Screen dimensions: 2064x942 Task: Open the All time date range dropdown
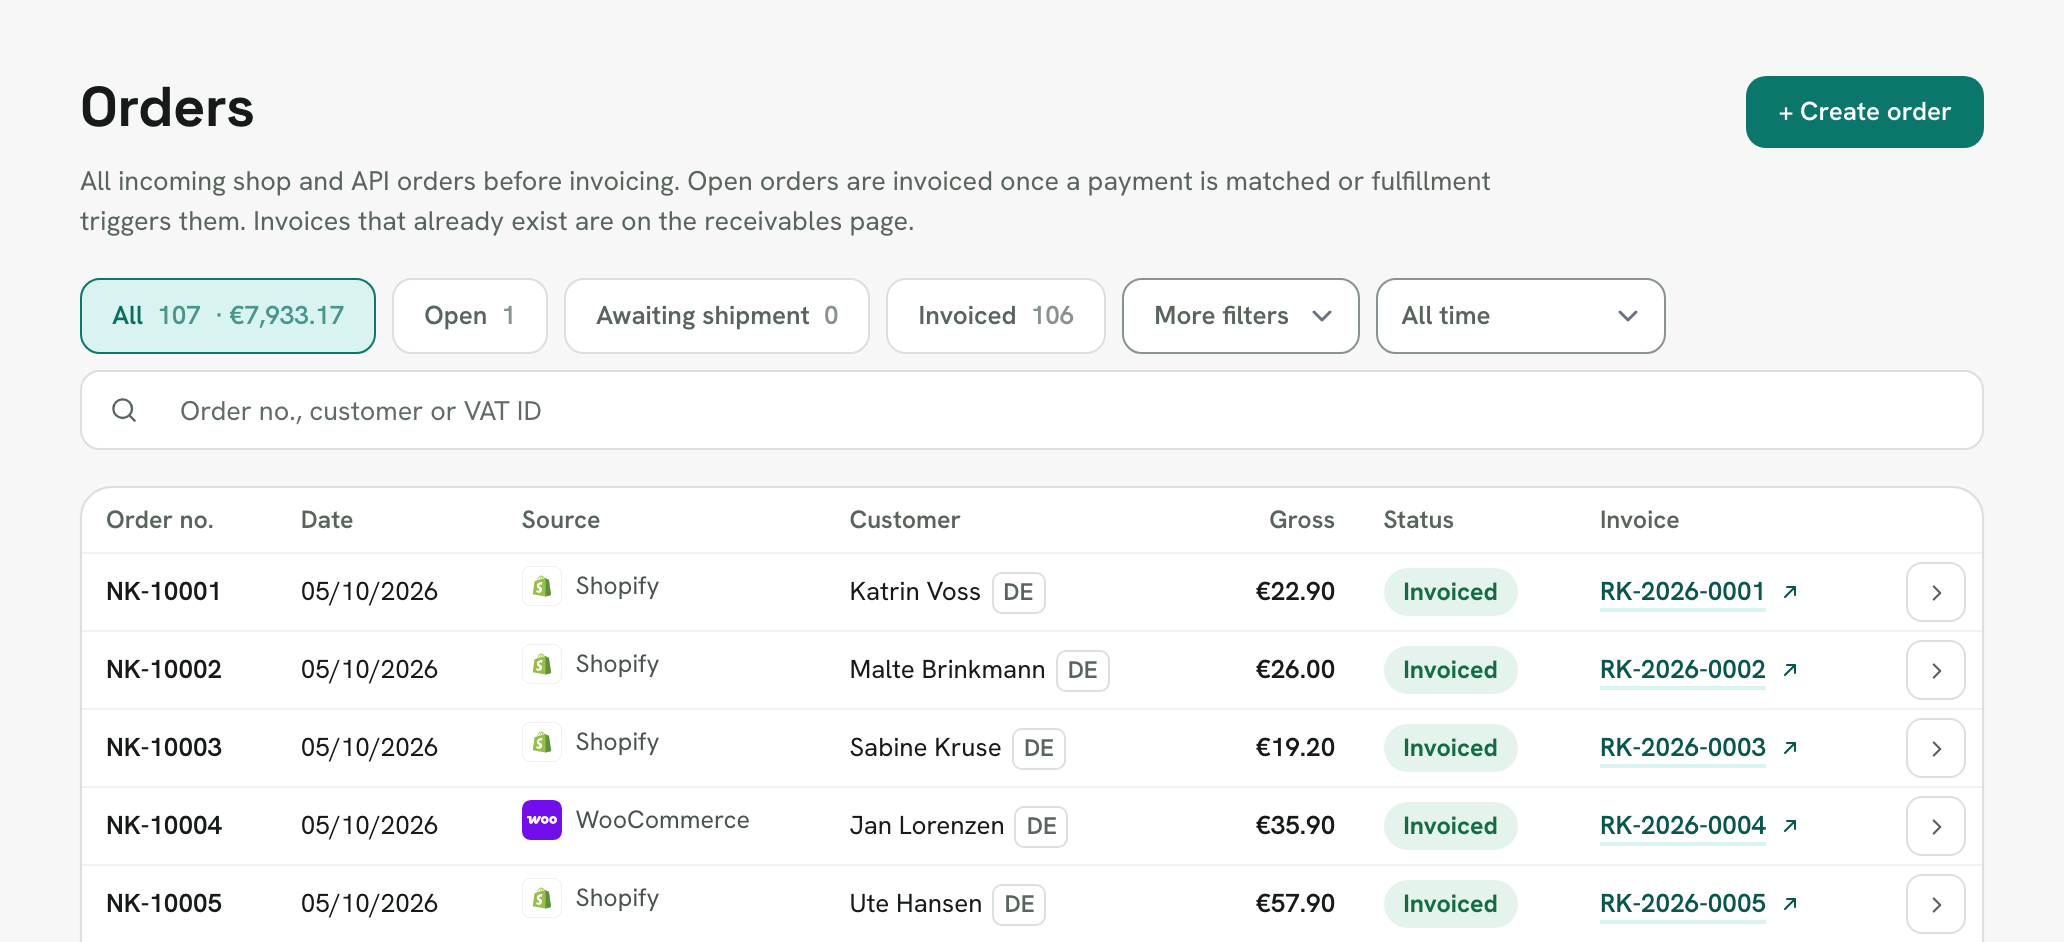[1520, 316]
